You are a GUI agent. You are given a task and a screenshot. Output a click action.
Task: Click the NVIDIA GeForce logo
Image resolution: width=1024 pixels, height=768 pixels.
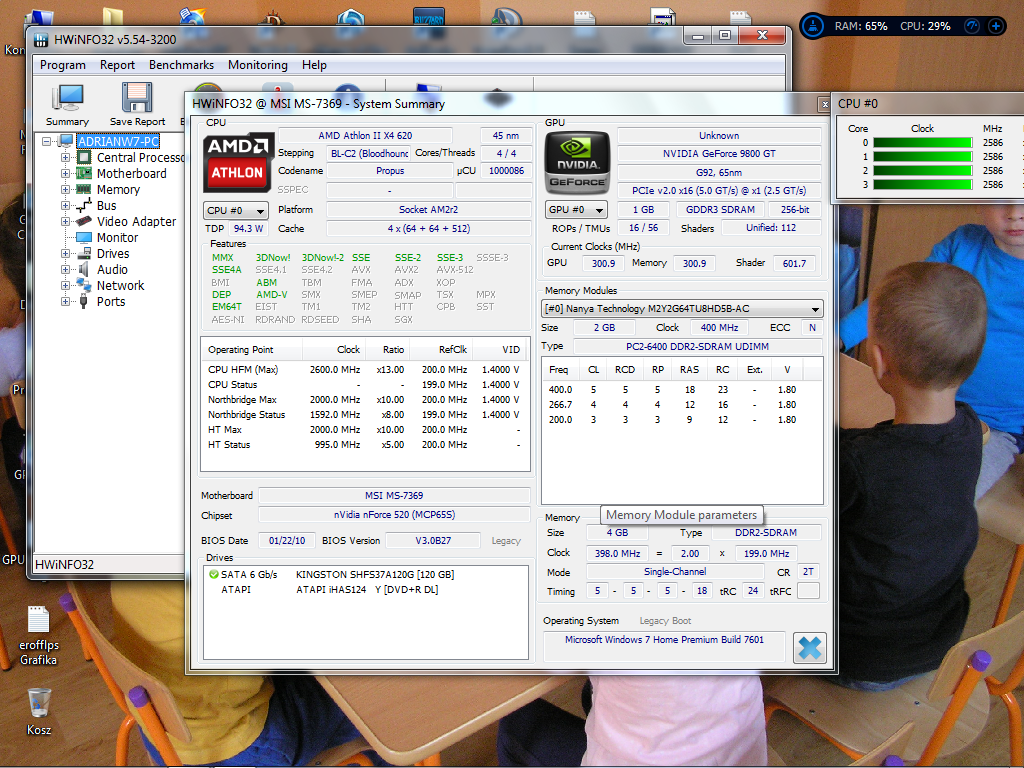point(577,163)
